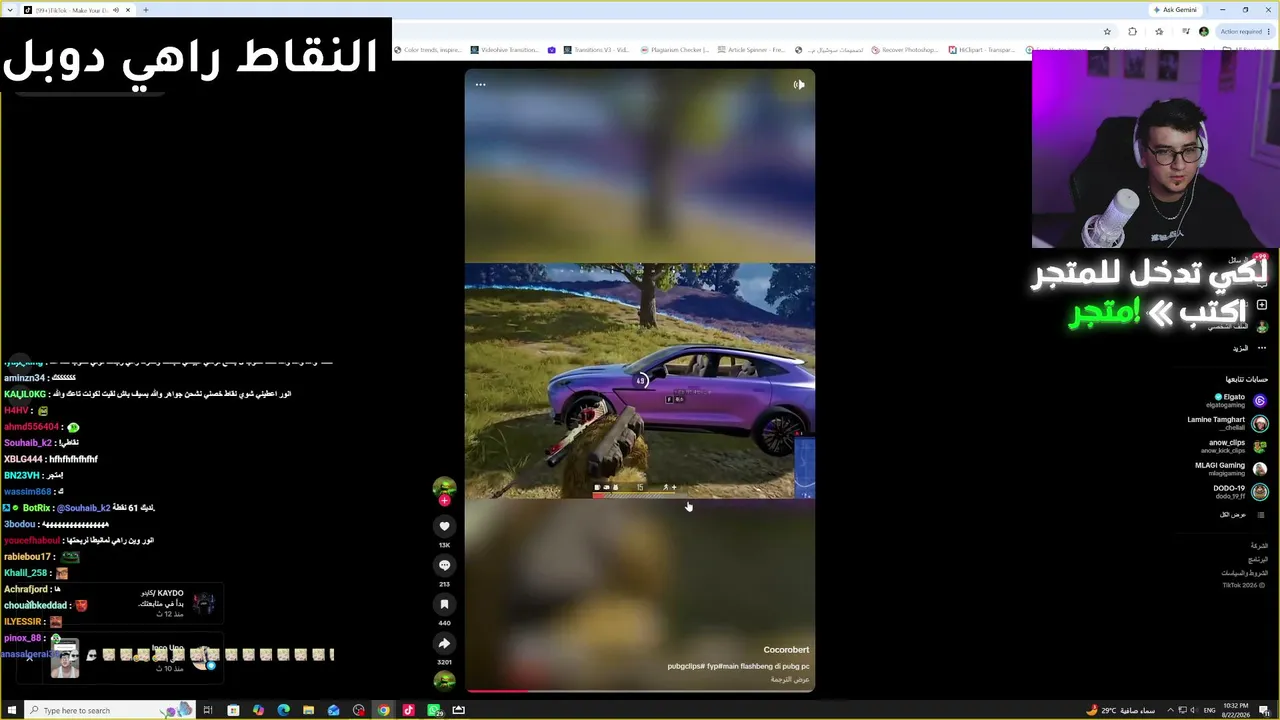This screenshot has width=1280, height=720.
Task: Launch Microsoft Store from the taskbar
Action: (233, 710)
